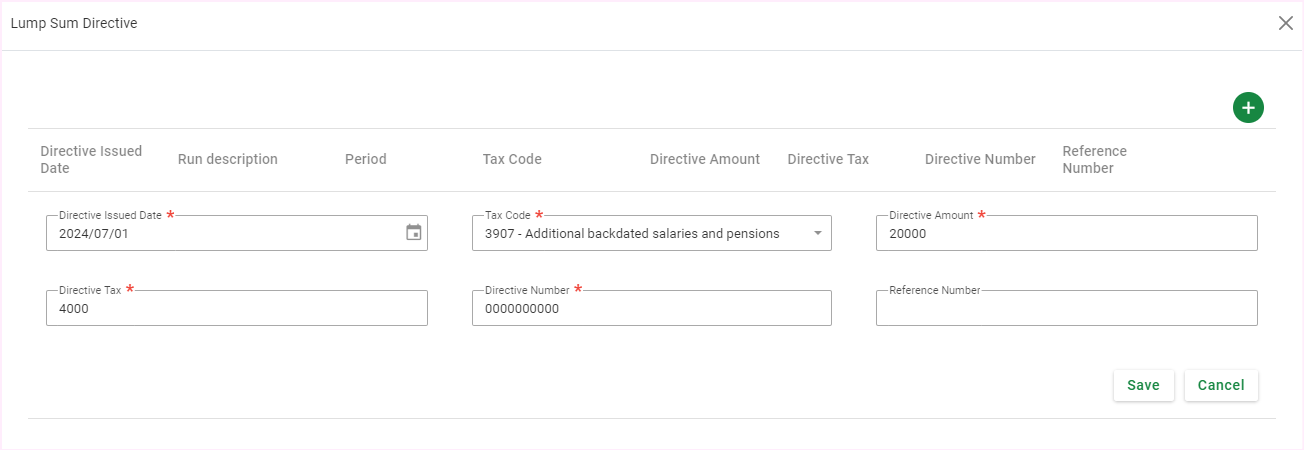
Task: Focus the empty Reference Number field
Action: (1066, 309)
